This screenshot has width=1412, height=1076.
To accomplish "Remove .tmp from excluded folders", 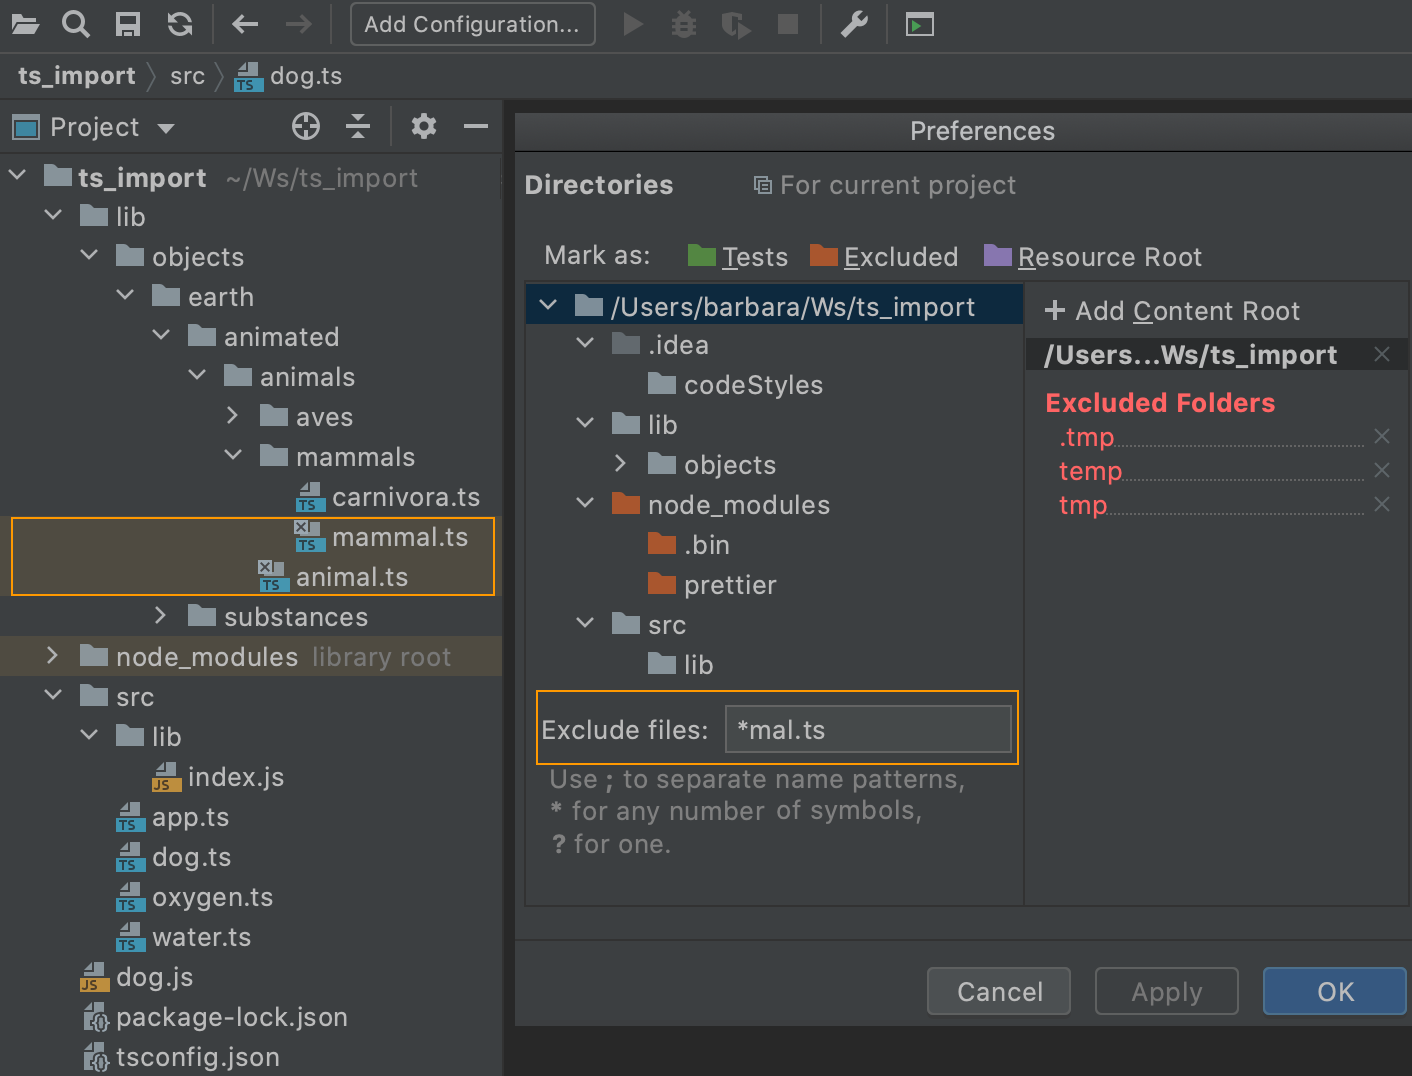I will pos(1382,436).
